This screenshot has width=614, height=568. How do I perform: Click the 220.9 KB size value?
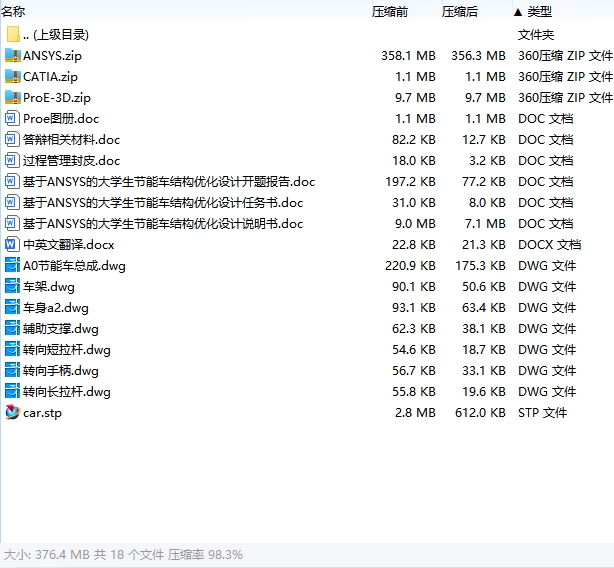tap(410, 266)
